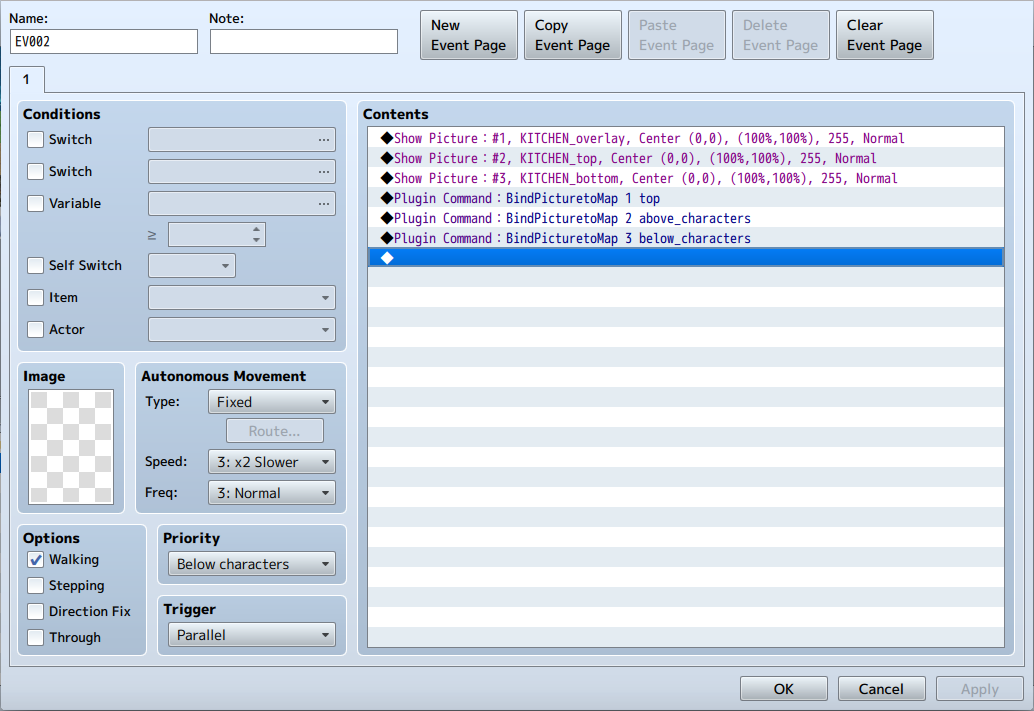Screen dimensions: 1034x711
Task: Enable the Self Switch condition
Action: click(36, 266)
